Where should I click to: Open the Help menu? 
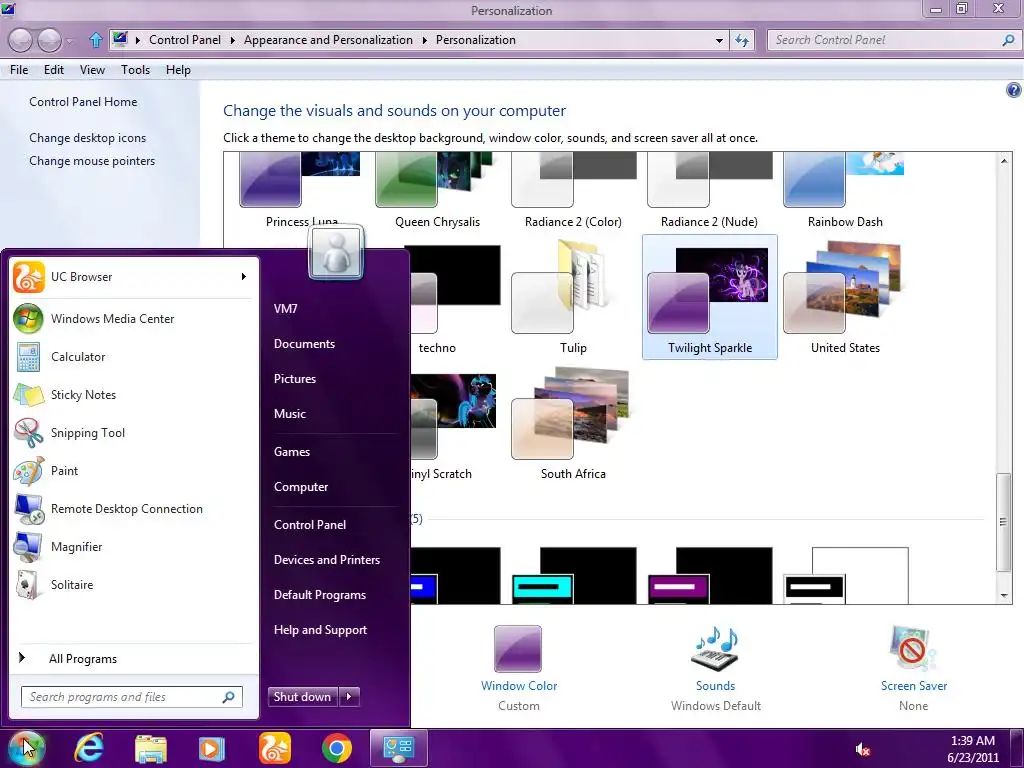[x=178, y=70]
